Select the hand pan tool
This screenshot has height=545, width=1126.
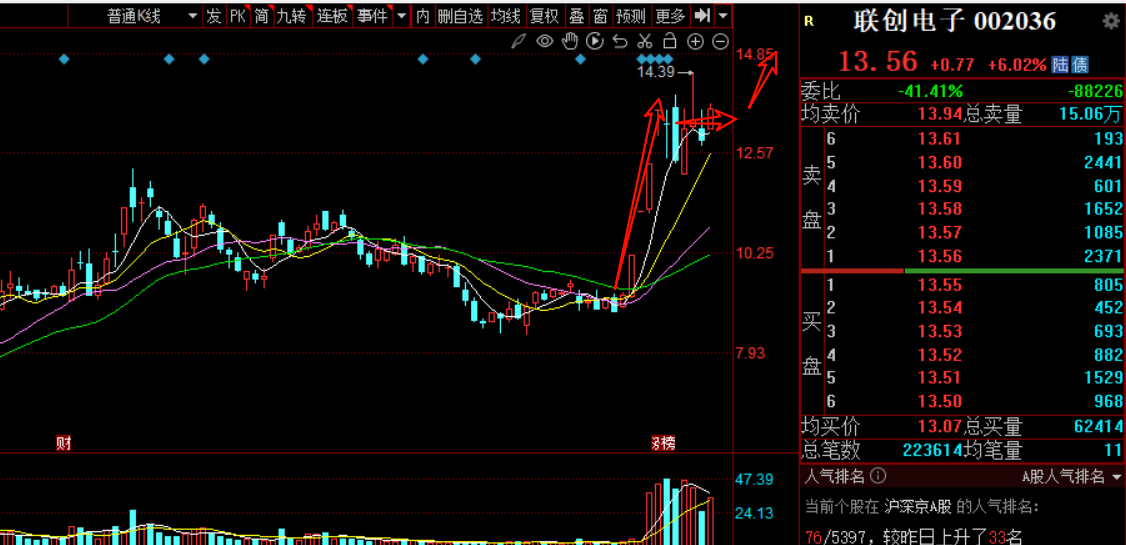coord(570,41)
